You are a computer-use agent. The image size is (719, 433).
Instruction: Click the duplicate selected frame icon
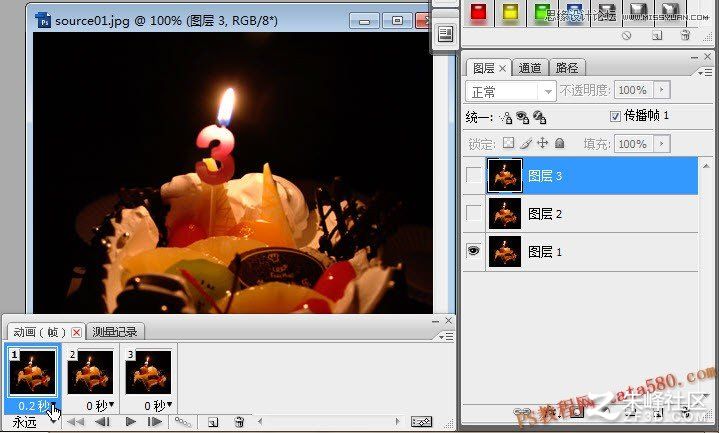click(212, 422)
